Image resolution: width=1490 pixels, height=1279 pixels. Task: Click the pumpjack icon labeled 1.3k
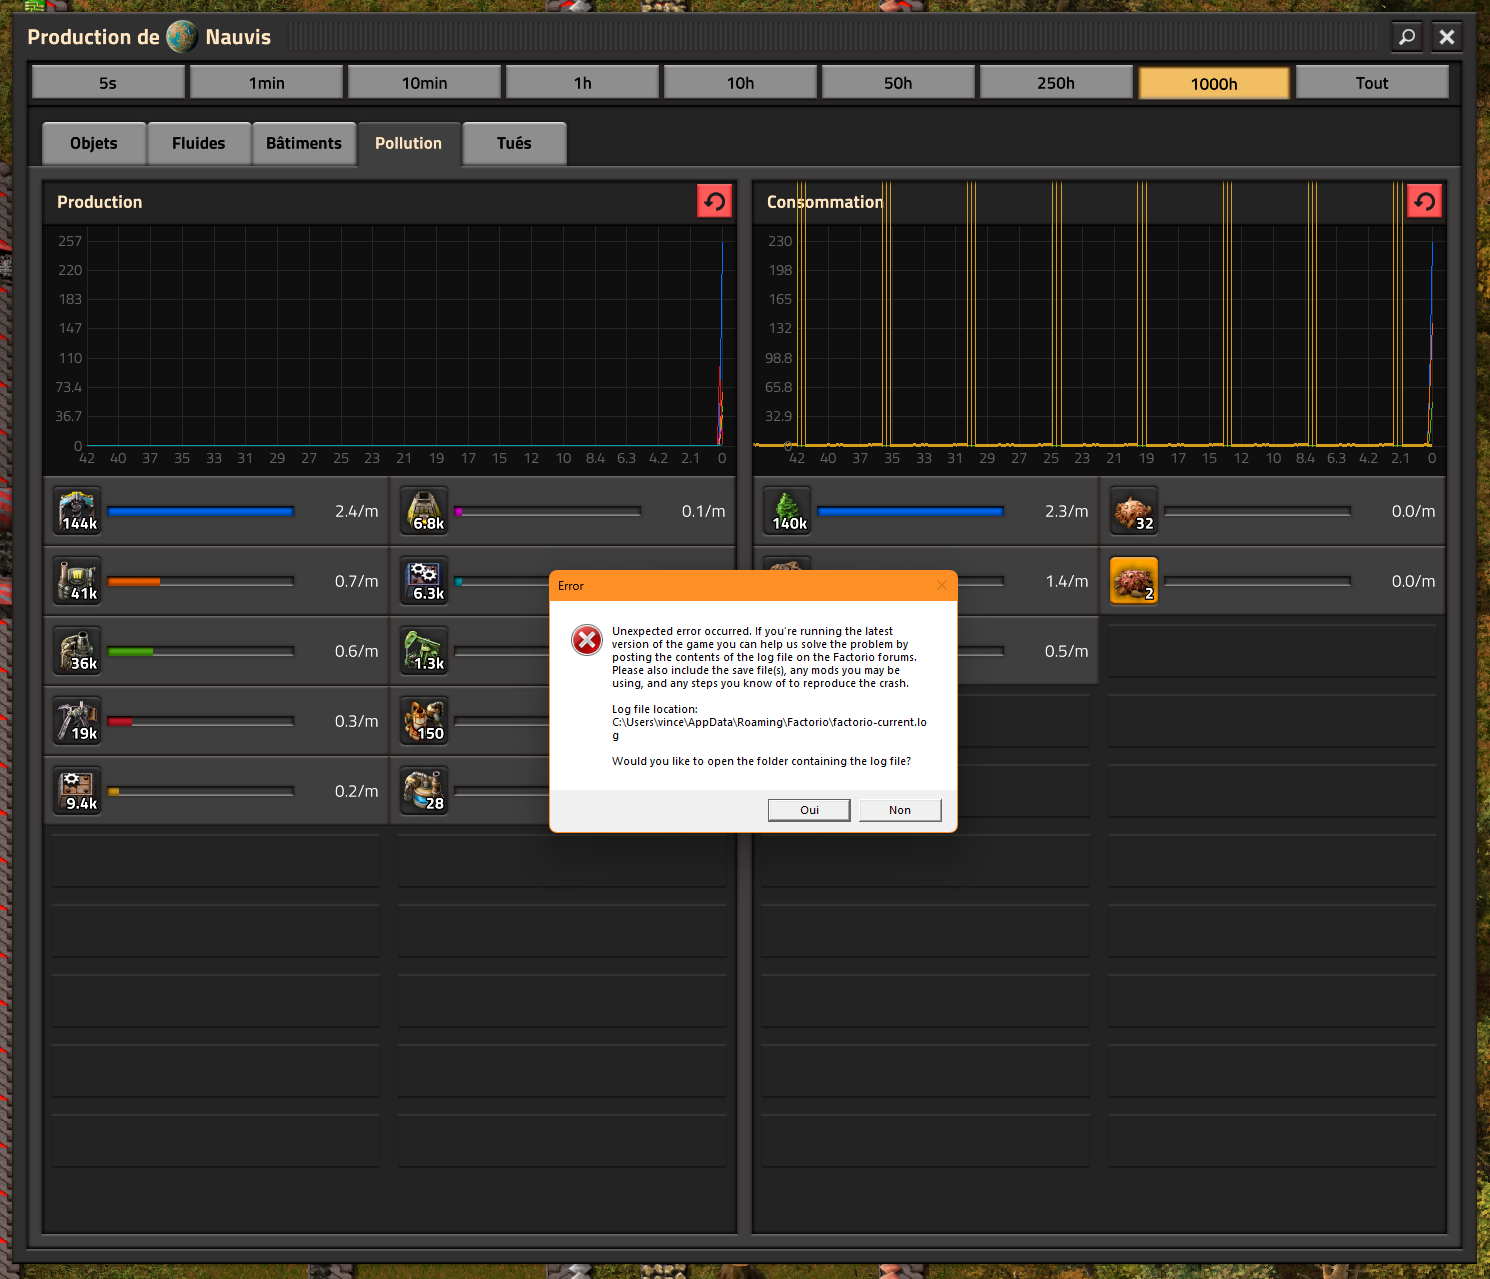tap(425, 651)
